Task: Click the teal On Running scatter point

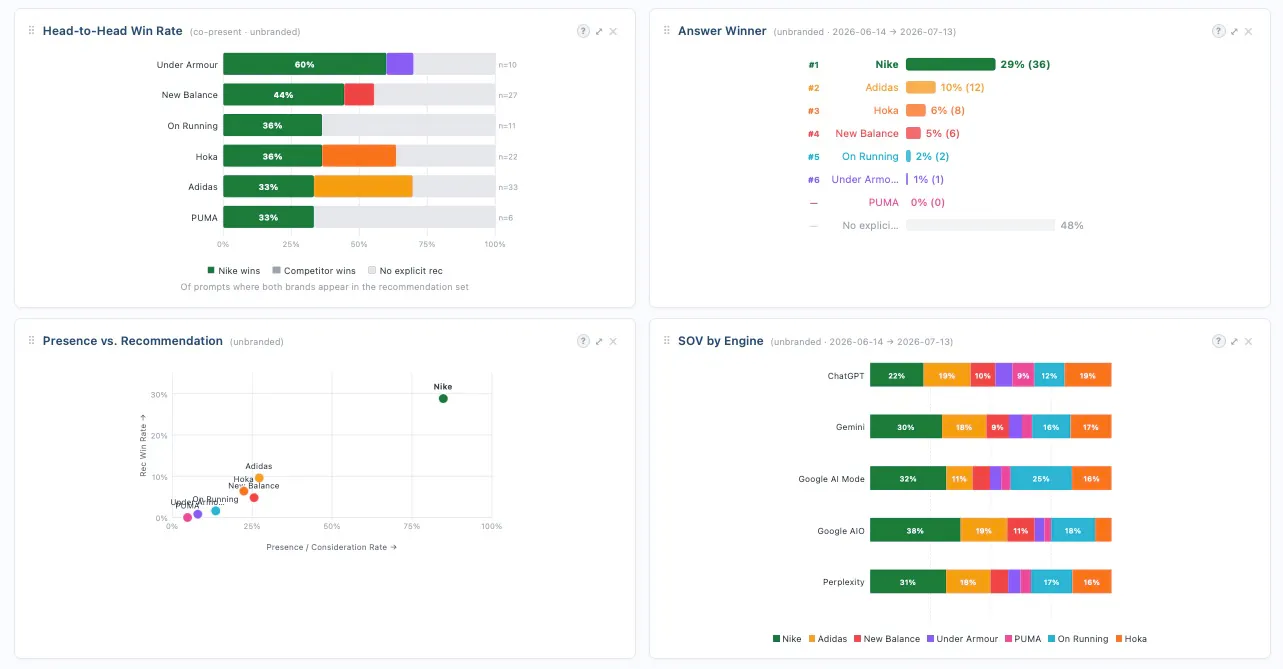Action: 215,511
